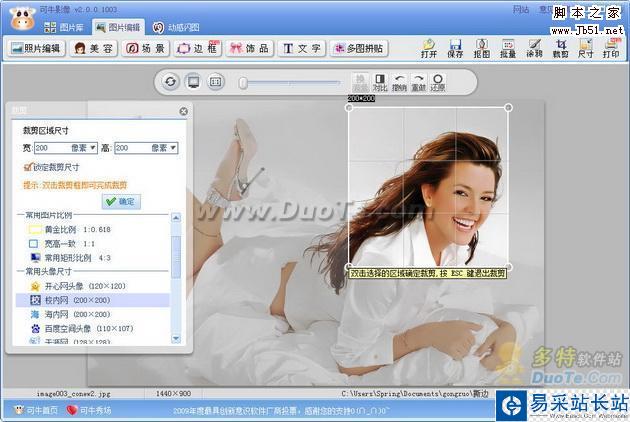Viewport: 630px width, 422px height.
Task: Switch to 动感闪图 tab
Action: click(176, 27)
